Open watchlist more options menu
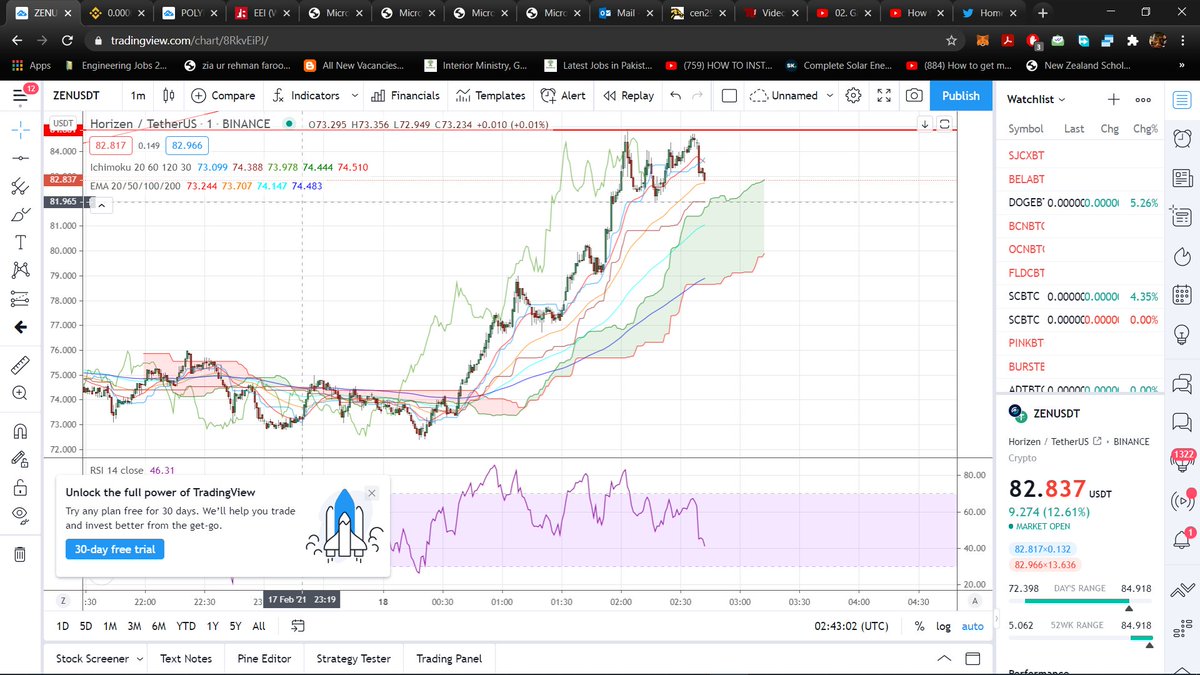 [1143, 99]
